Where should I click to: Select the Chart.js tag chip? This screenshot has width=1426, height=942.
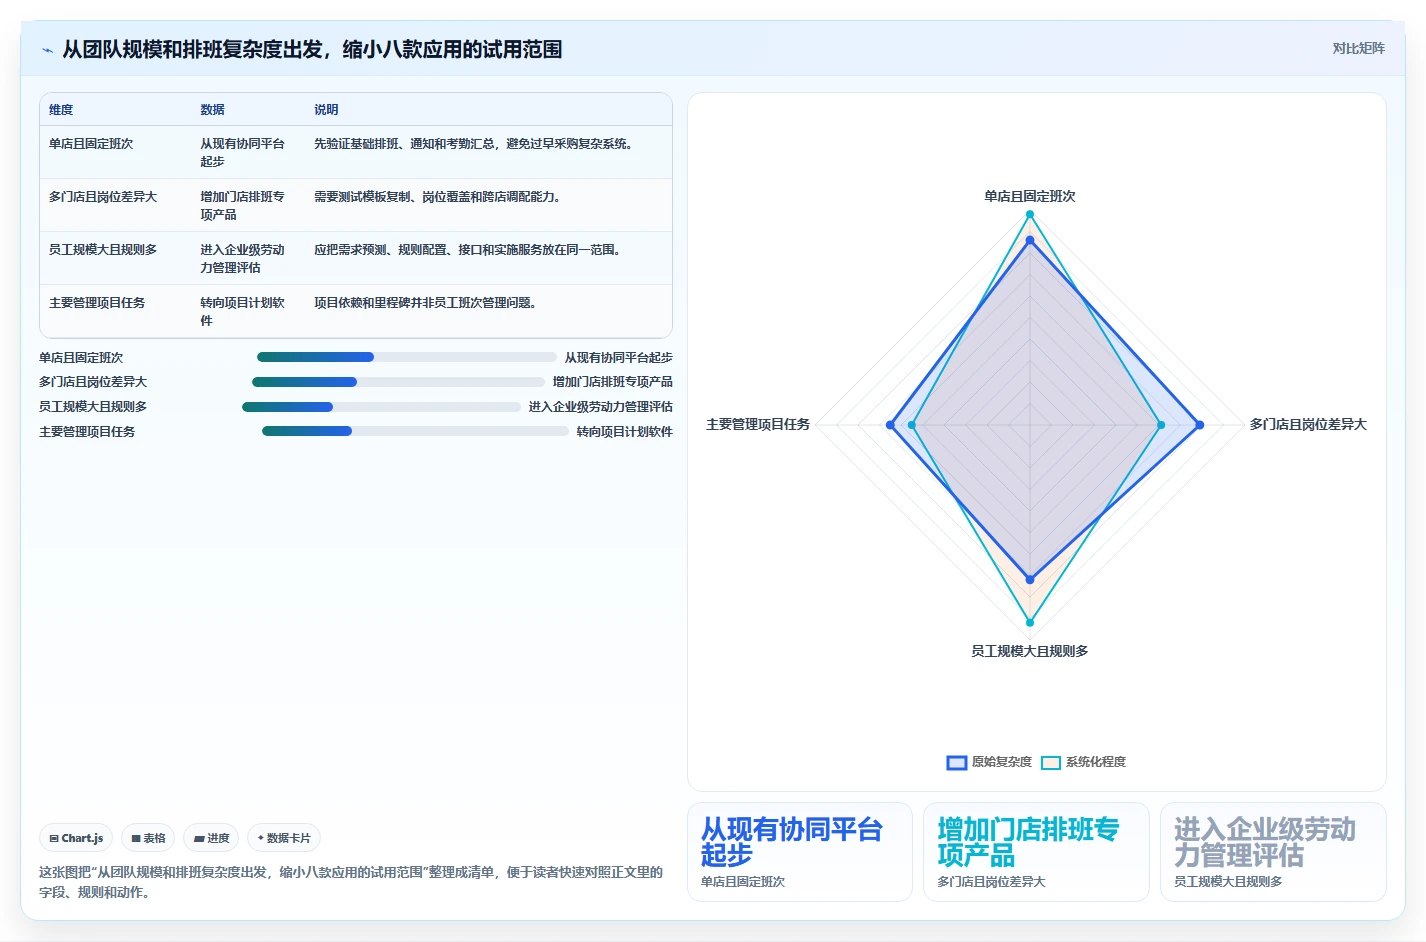[x=76, y=838]
